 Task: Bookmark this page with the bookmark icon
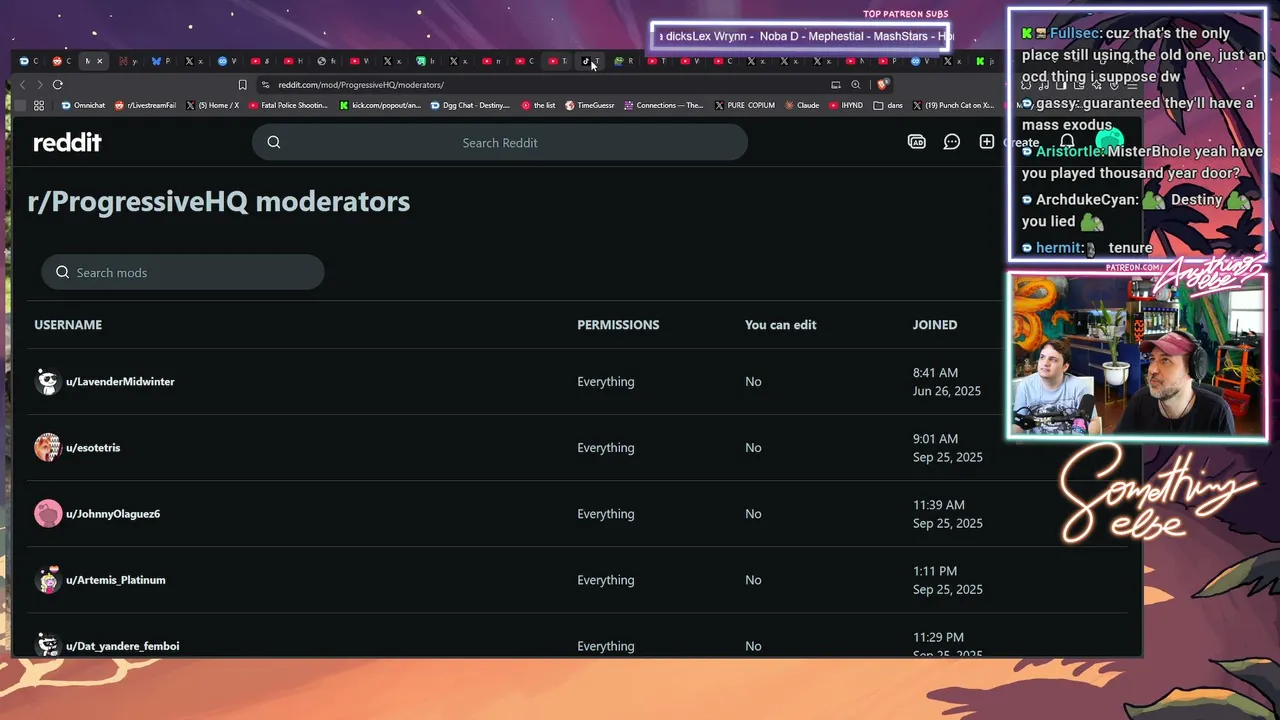tap(242, 85)
